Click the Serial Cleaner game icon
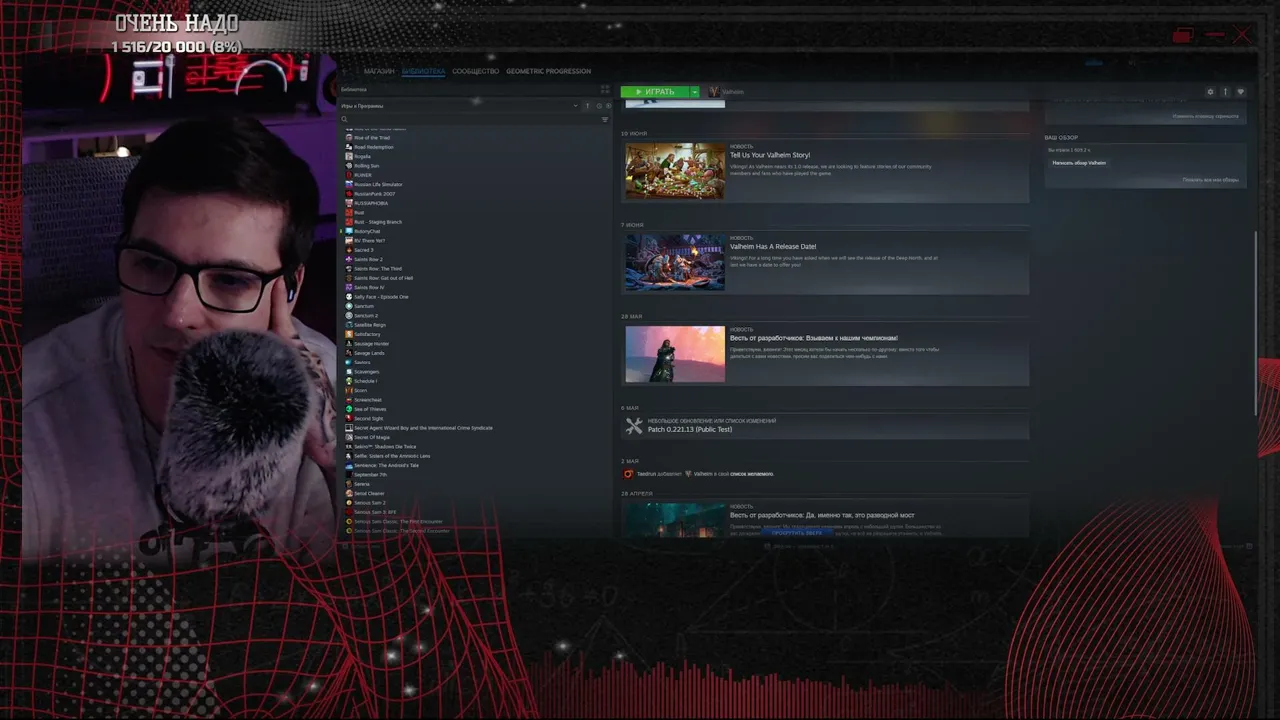The image size is (1280, 720). pos(349,493)
